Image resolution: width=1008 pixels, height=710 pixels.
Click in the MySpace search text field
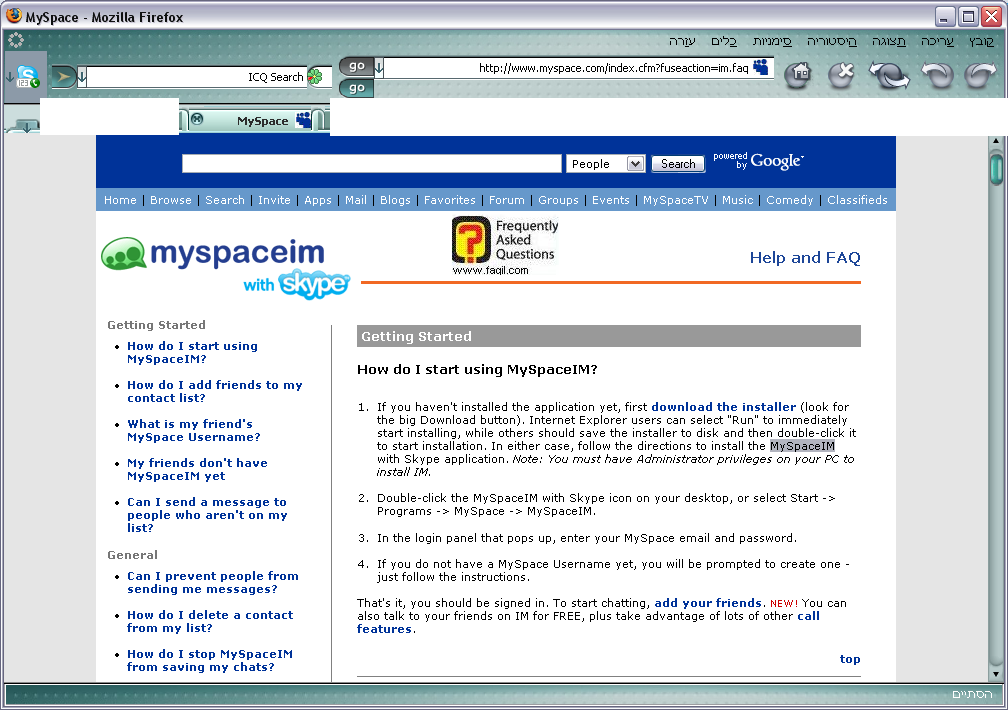[x=371, y=164]
